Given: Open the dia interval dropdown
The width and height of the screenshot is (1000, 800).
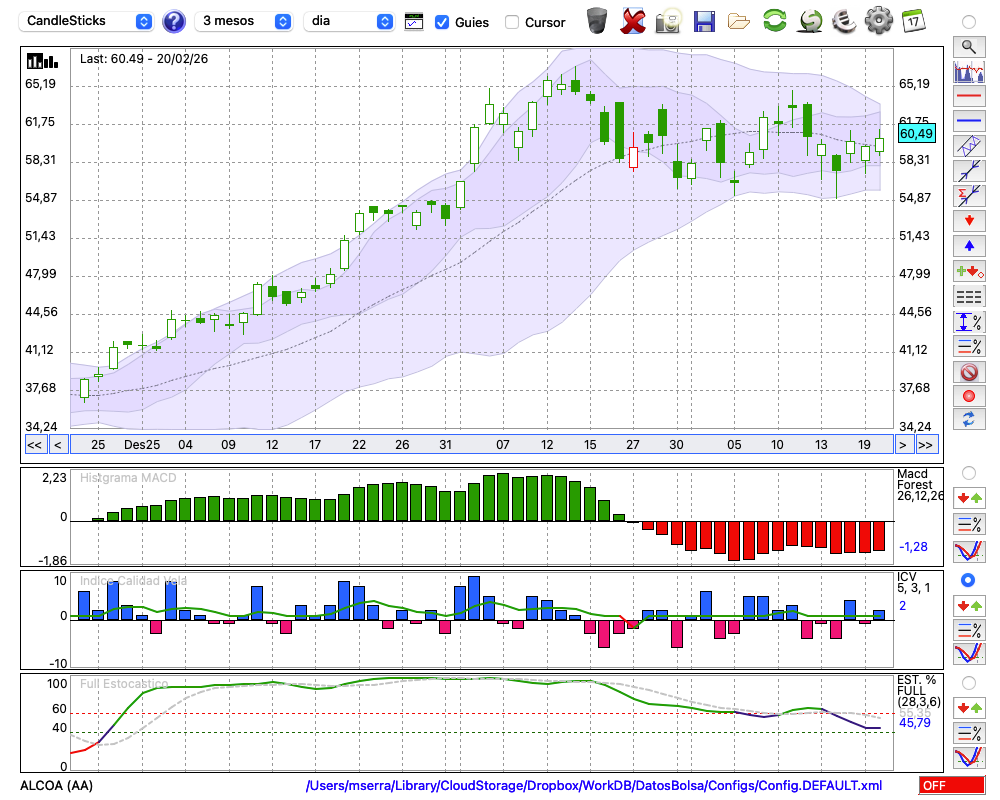Looking at the screenshot, I should click(350, 21).
